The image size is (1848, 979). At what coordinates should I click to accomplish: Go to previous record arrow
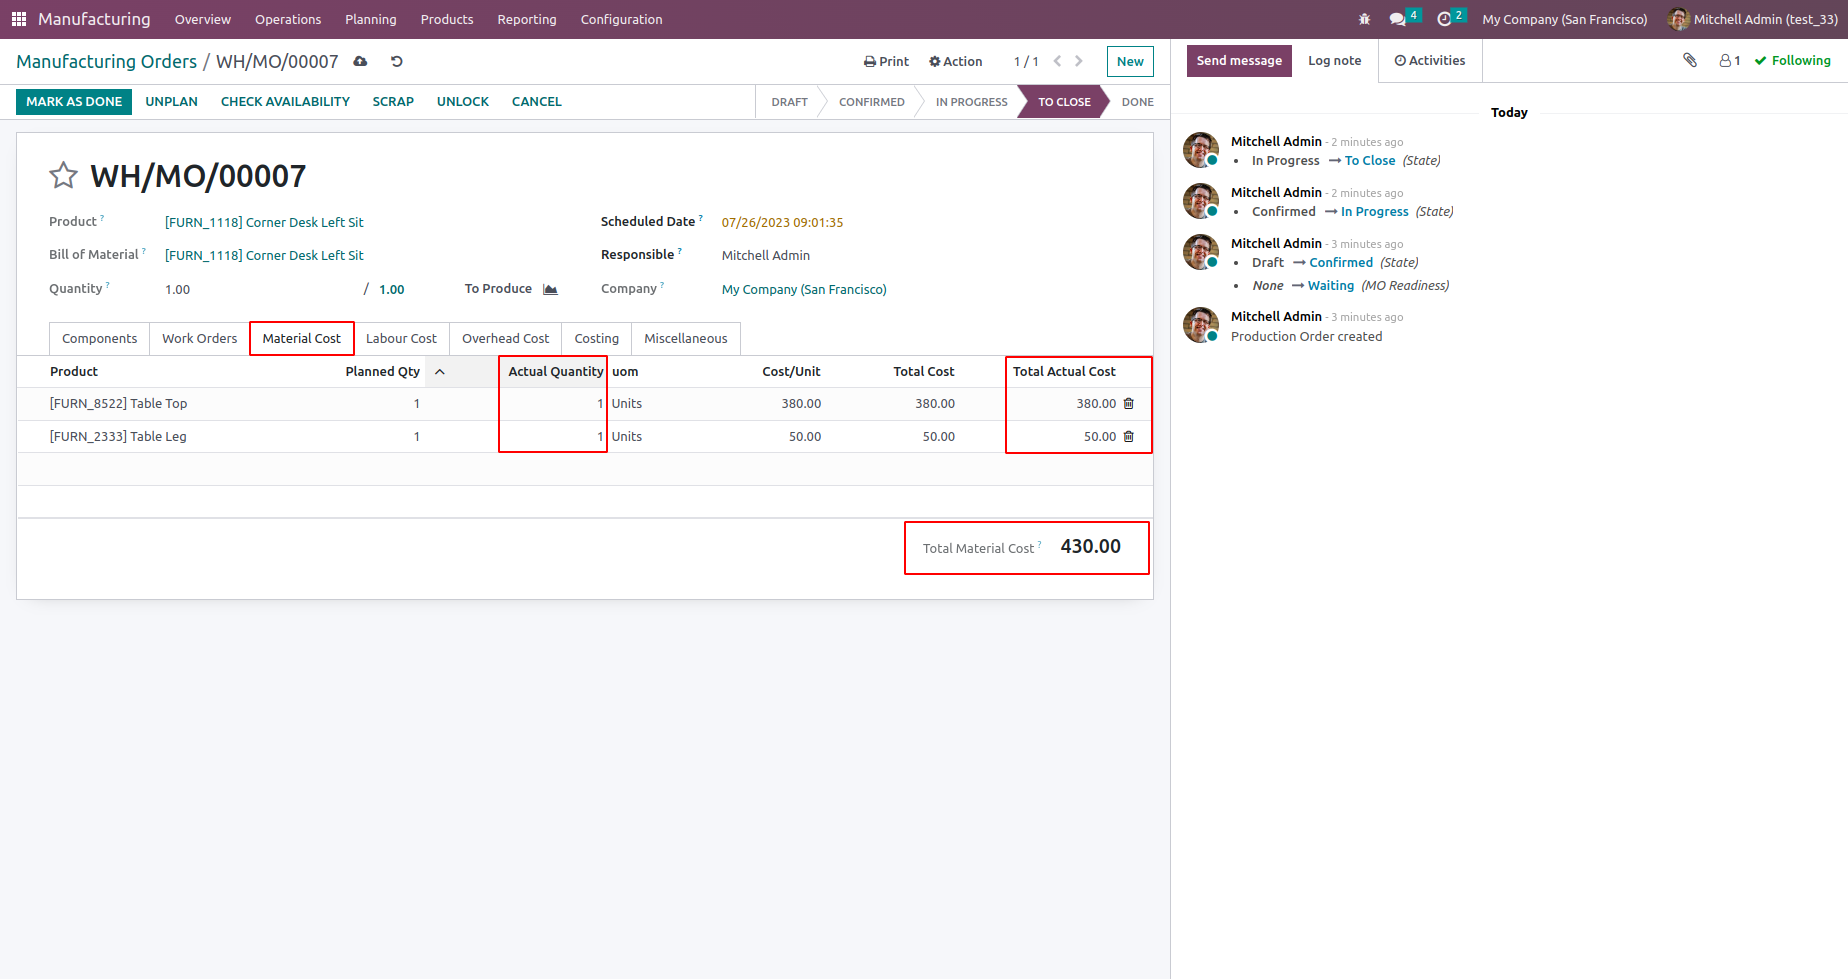click(1057, 62)
